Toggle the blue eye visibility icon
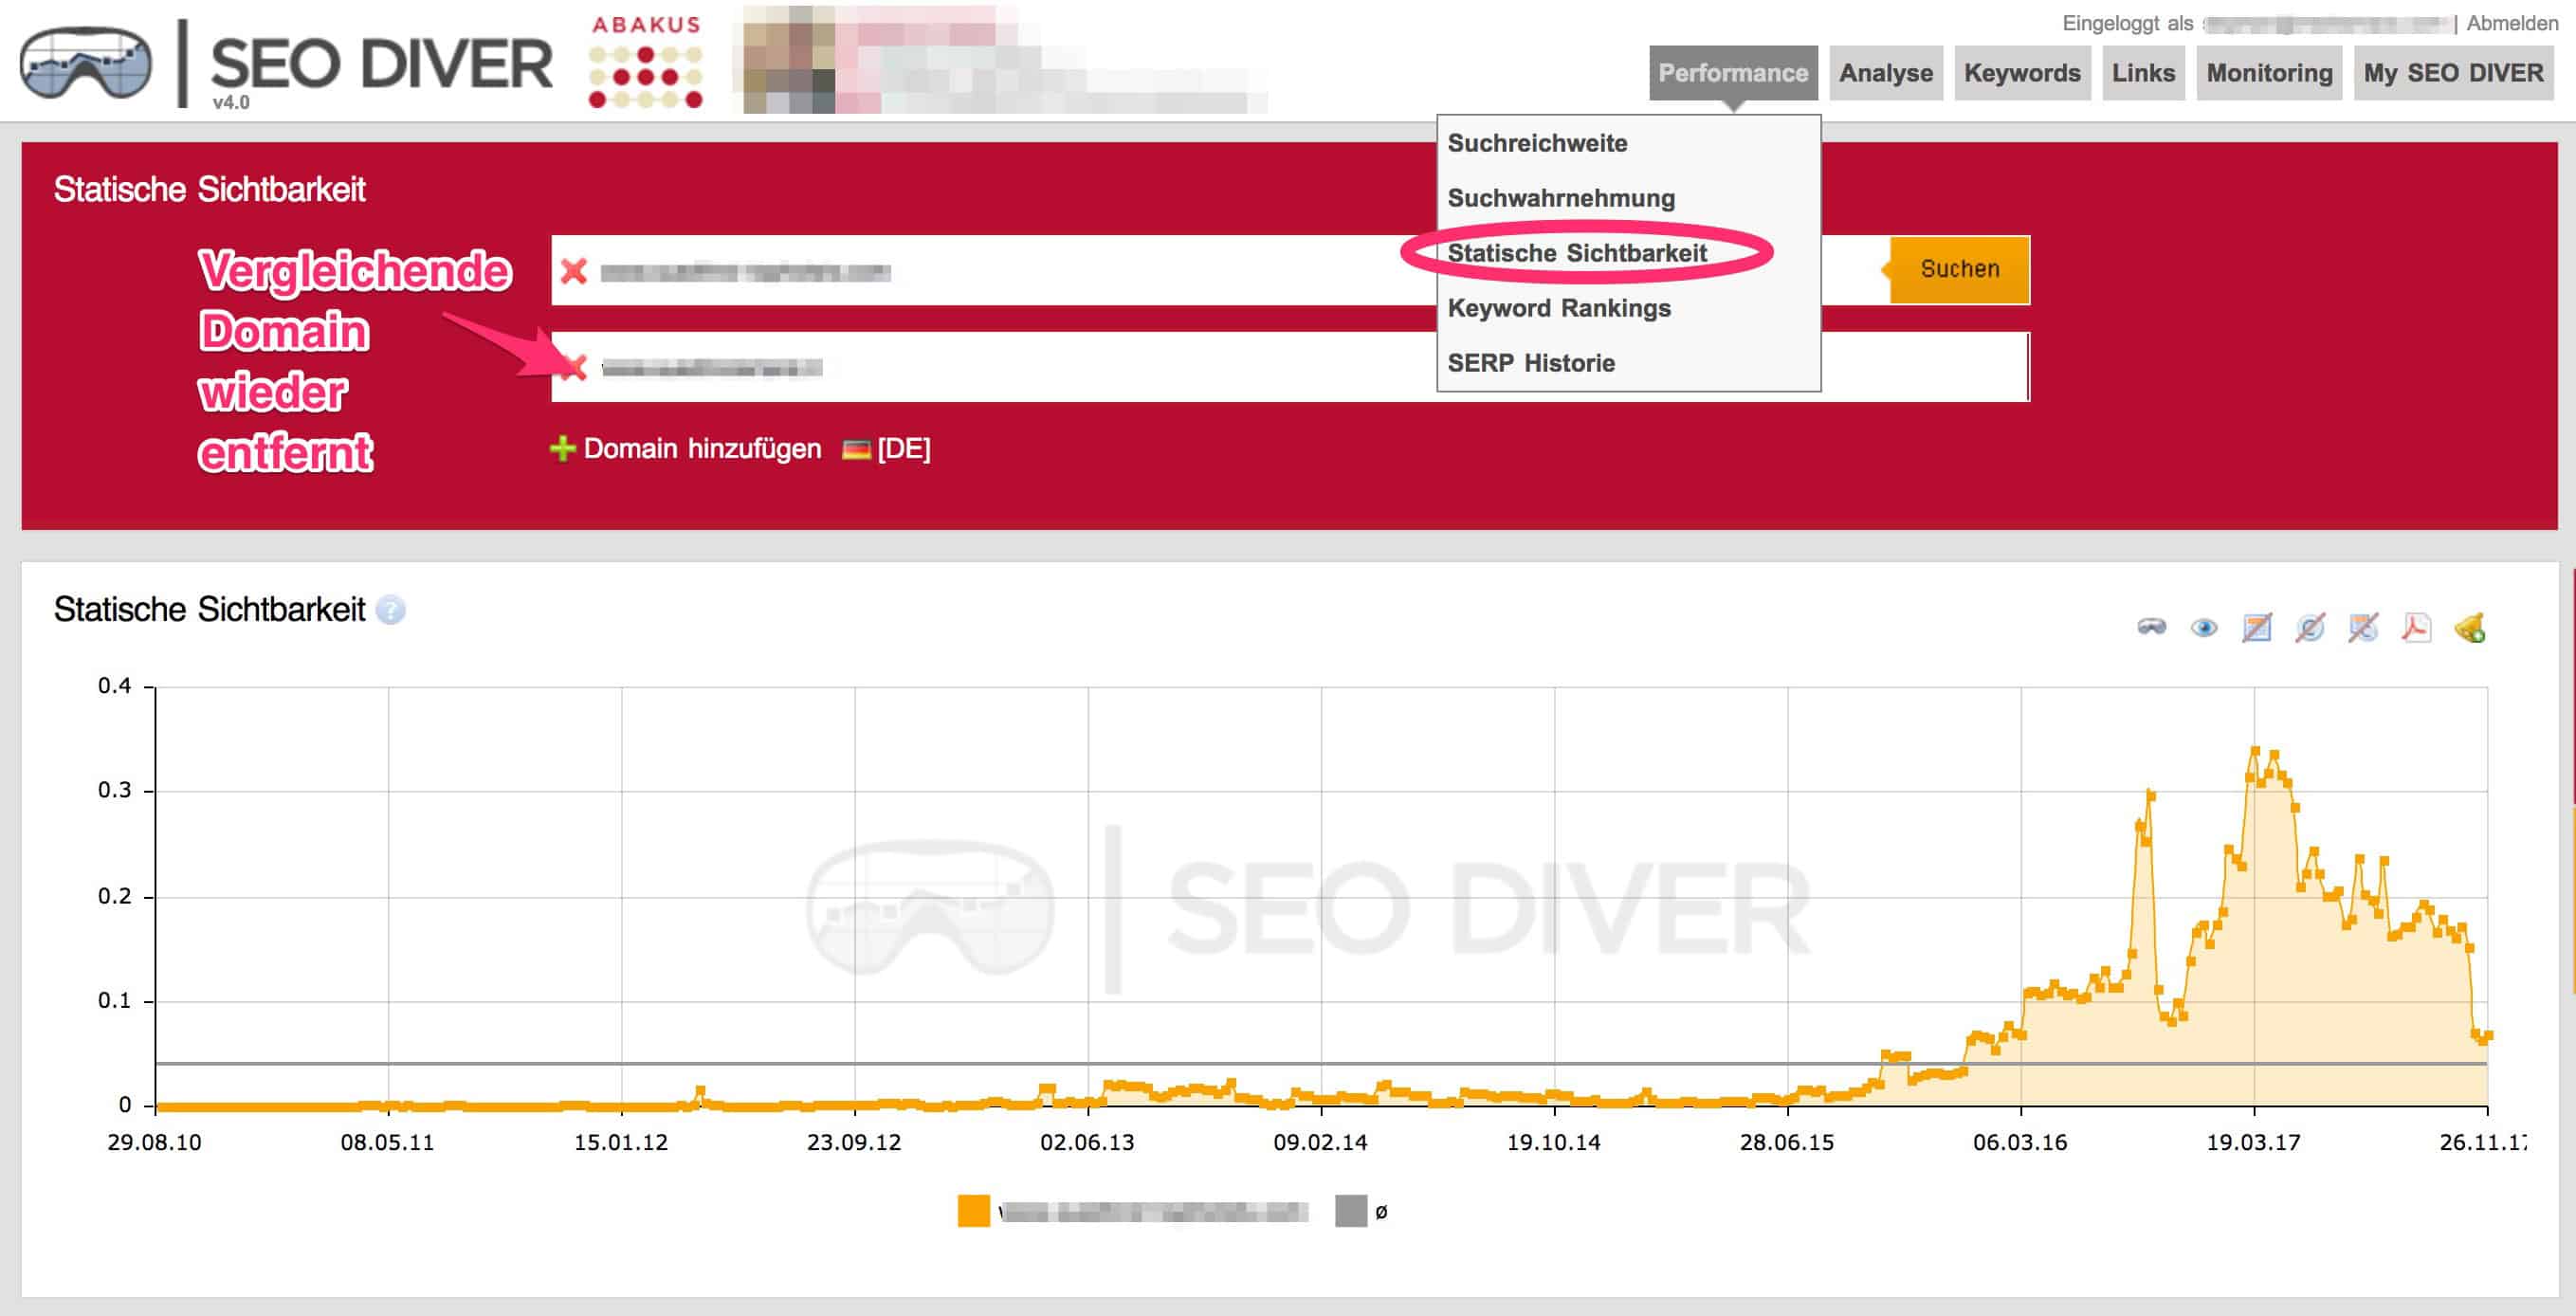This screenshot has height=1316, width=2576. click(x=2204, y=628)
